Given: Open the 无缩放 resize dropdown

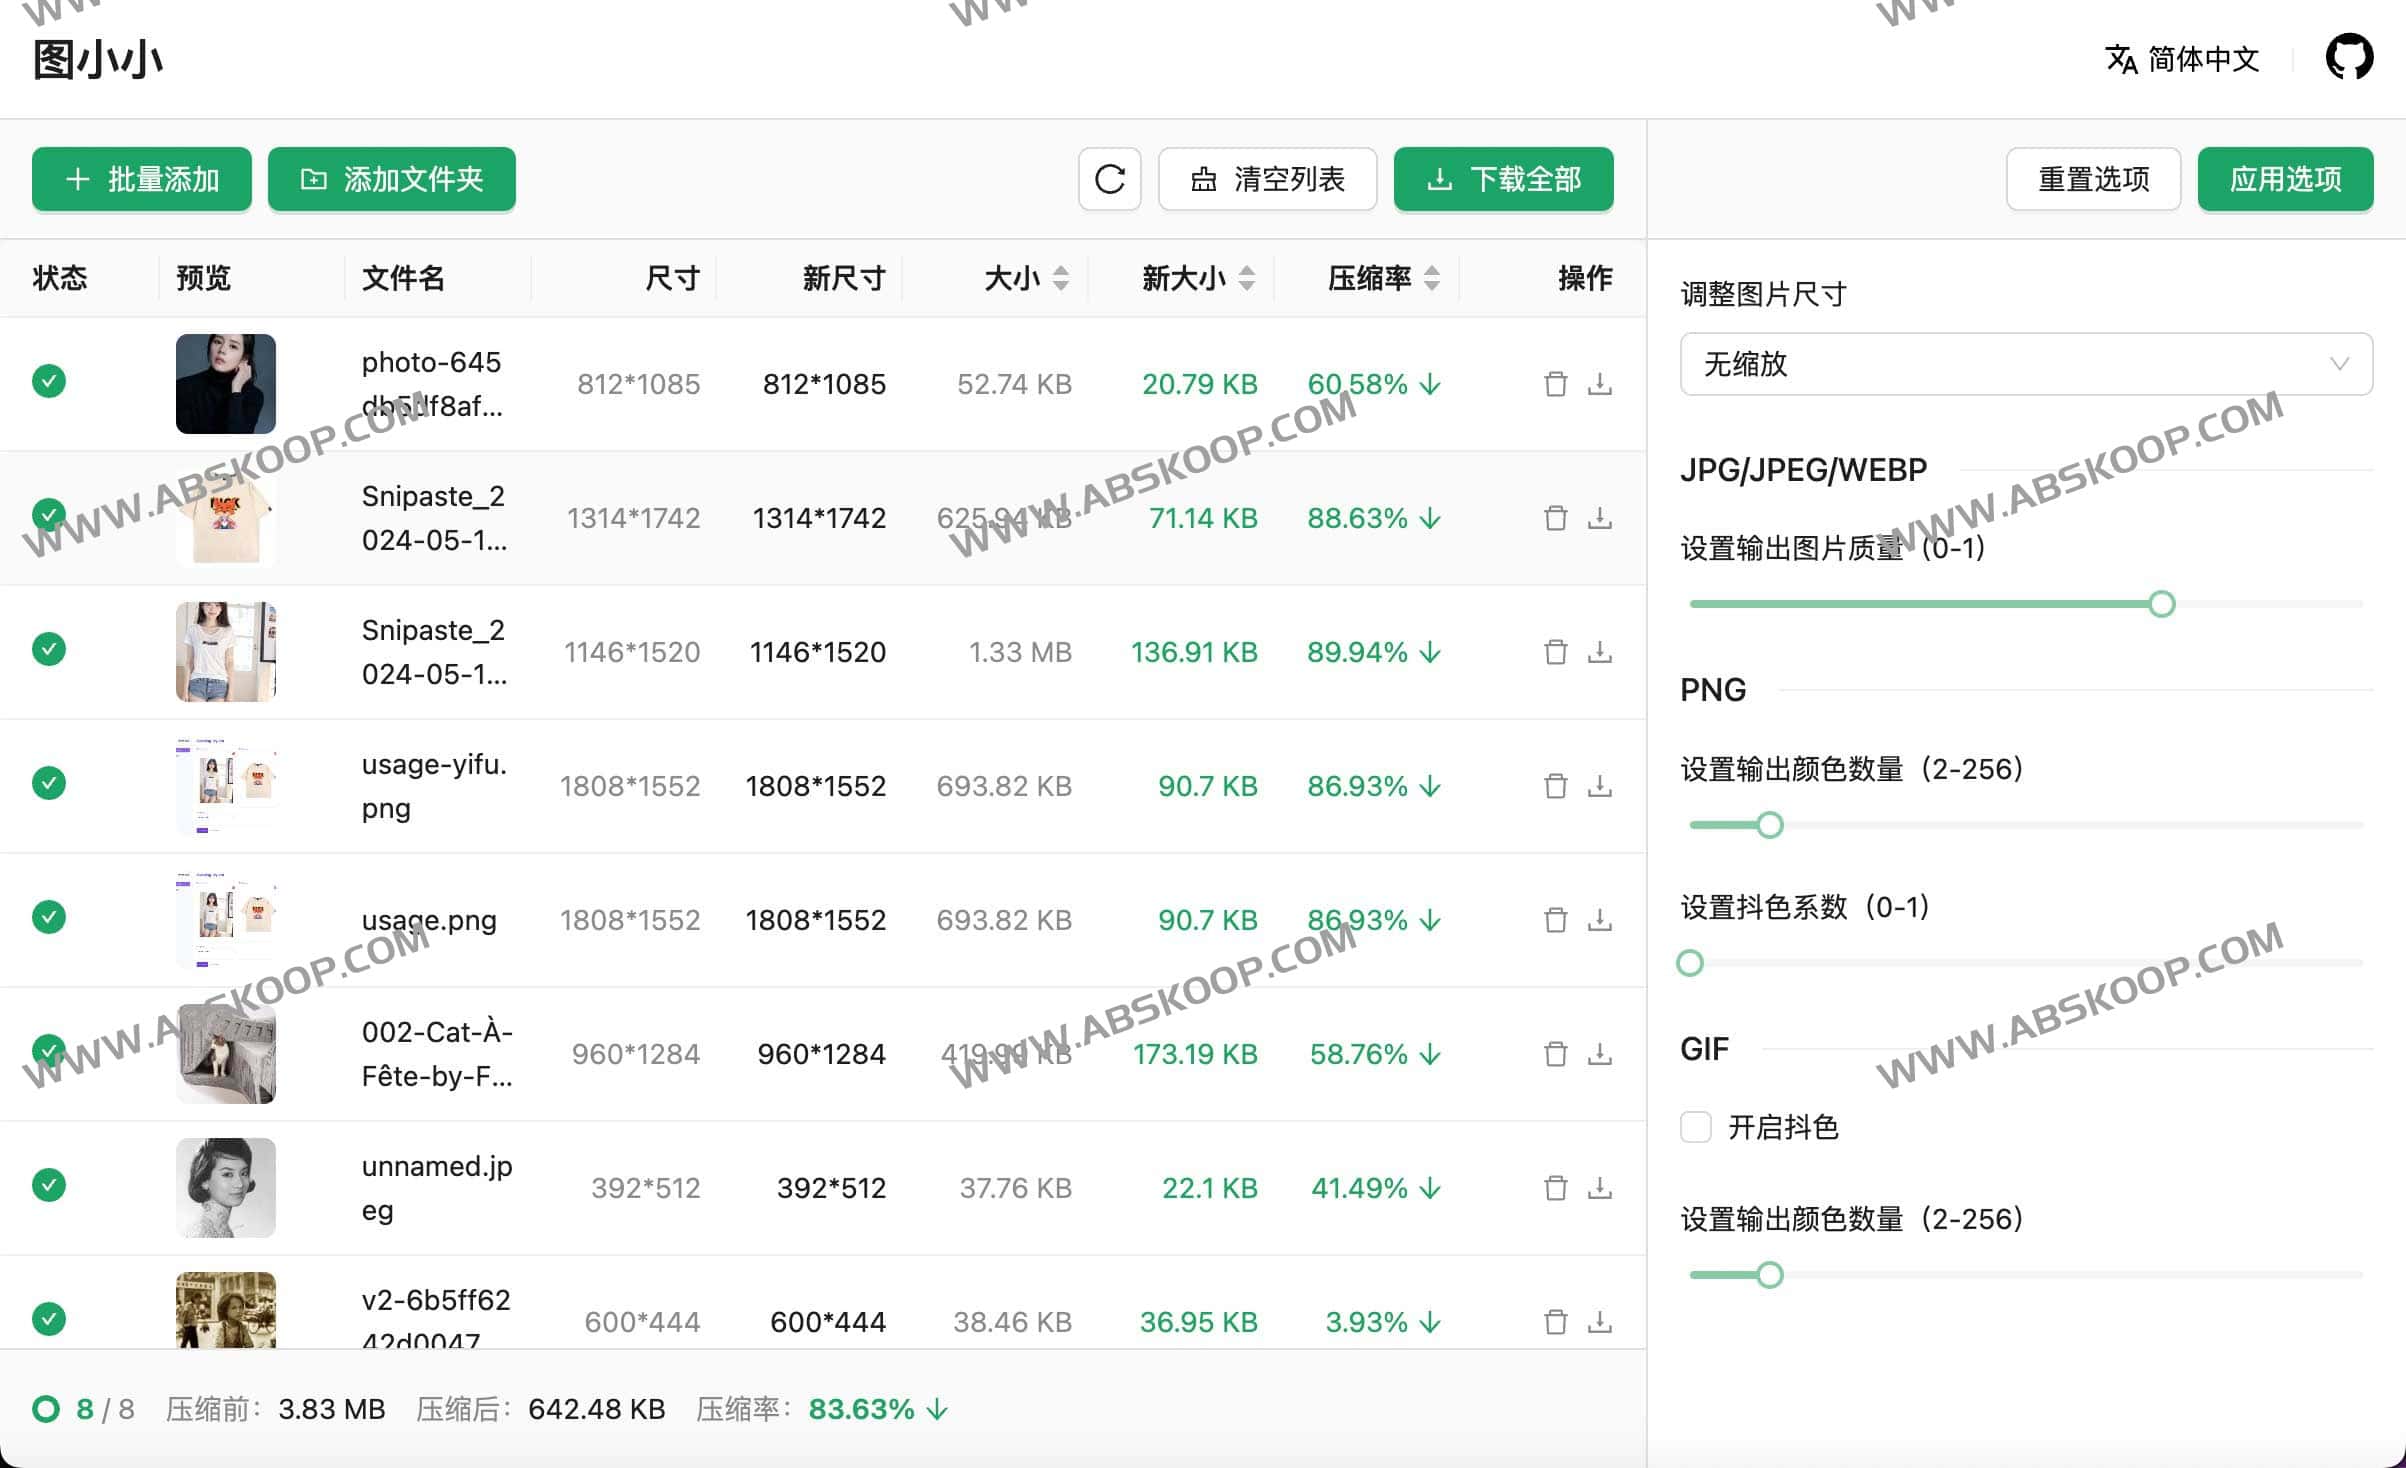Looking at the screenshot, I should (2026, 364).
